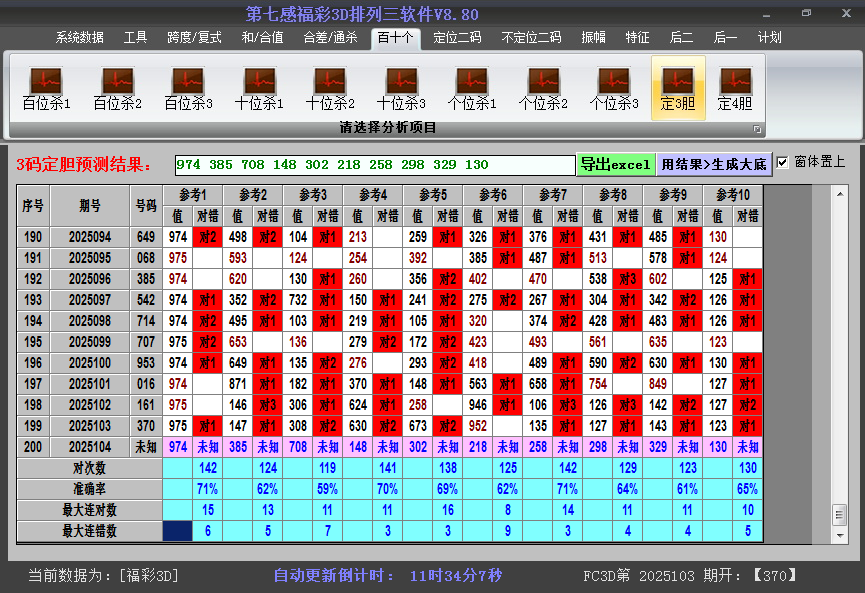Screen dimensions: 865x593
Task: Switch to the 定位二码 tab
Action: pos(457,38)
